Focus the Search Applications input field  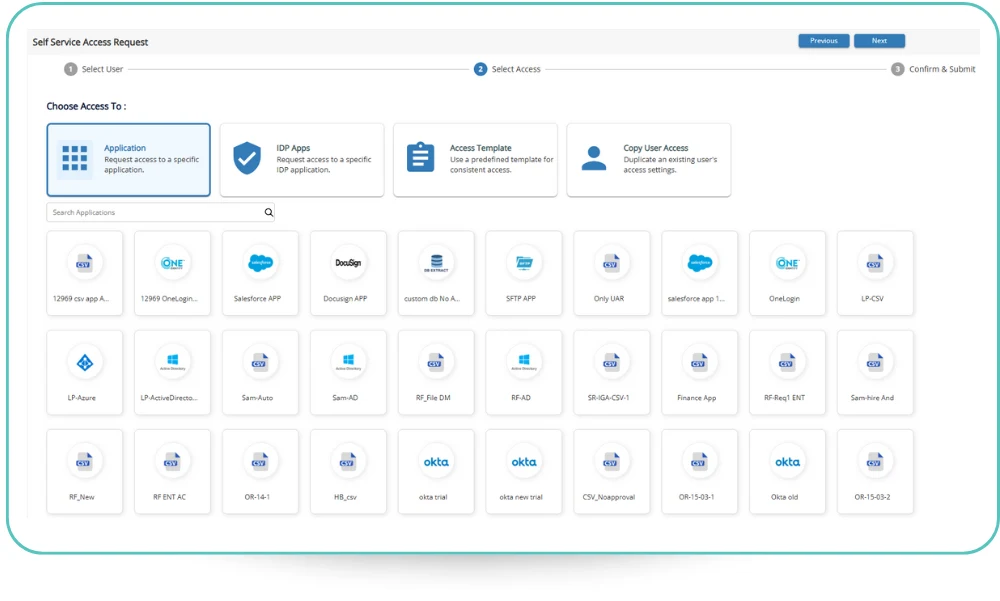point(153,213)
